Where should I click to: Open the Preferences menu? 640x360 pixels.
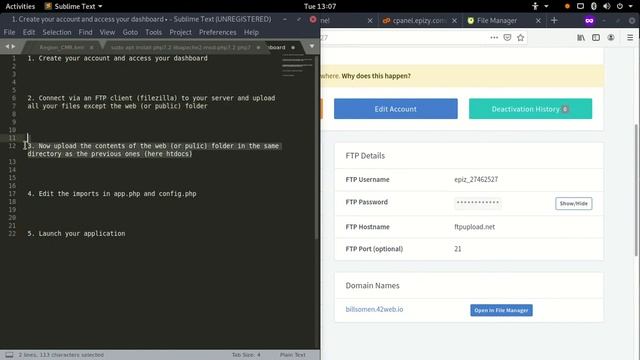[218, 32]
